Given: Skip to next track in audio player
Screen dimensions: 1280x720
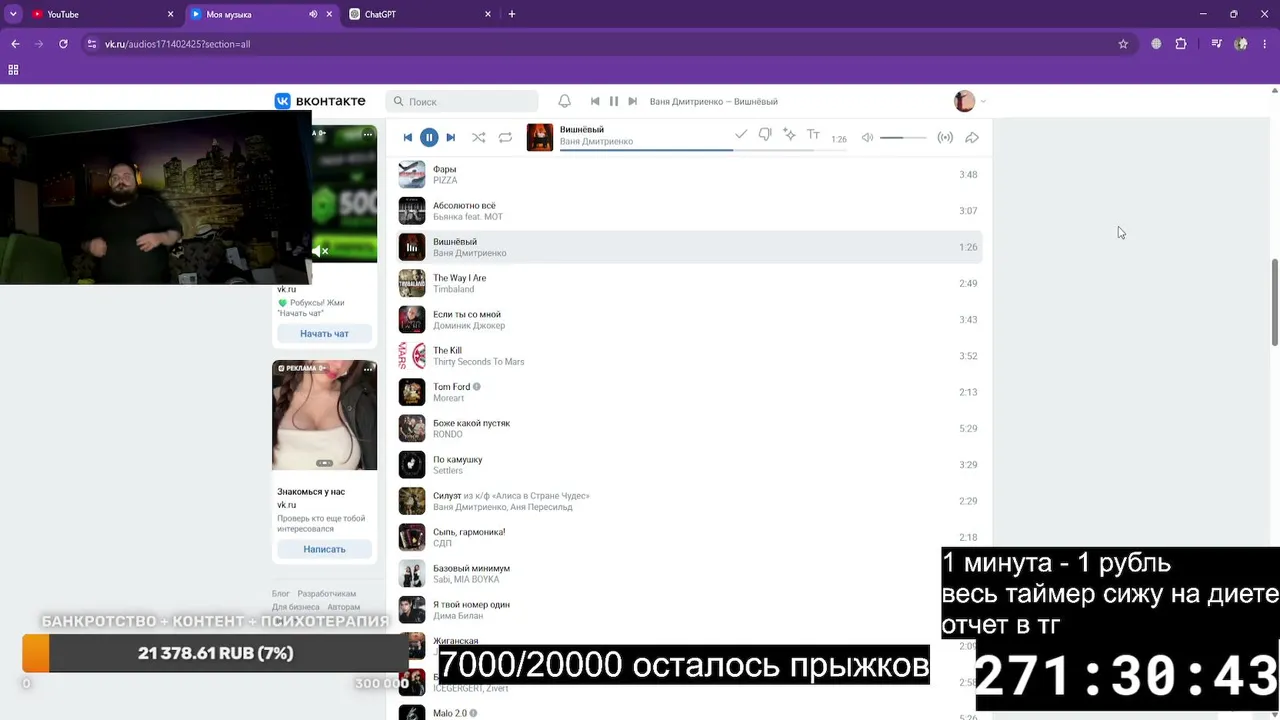Looking at the screenshot, I should 451,137.
